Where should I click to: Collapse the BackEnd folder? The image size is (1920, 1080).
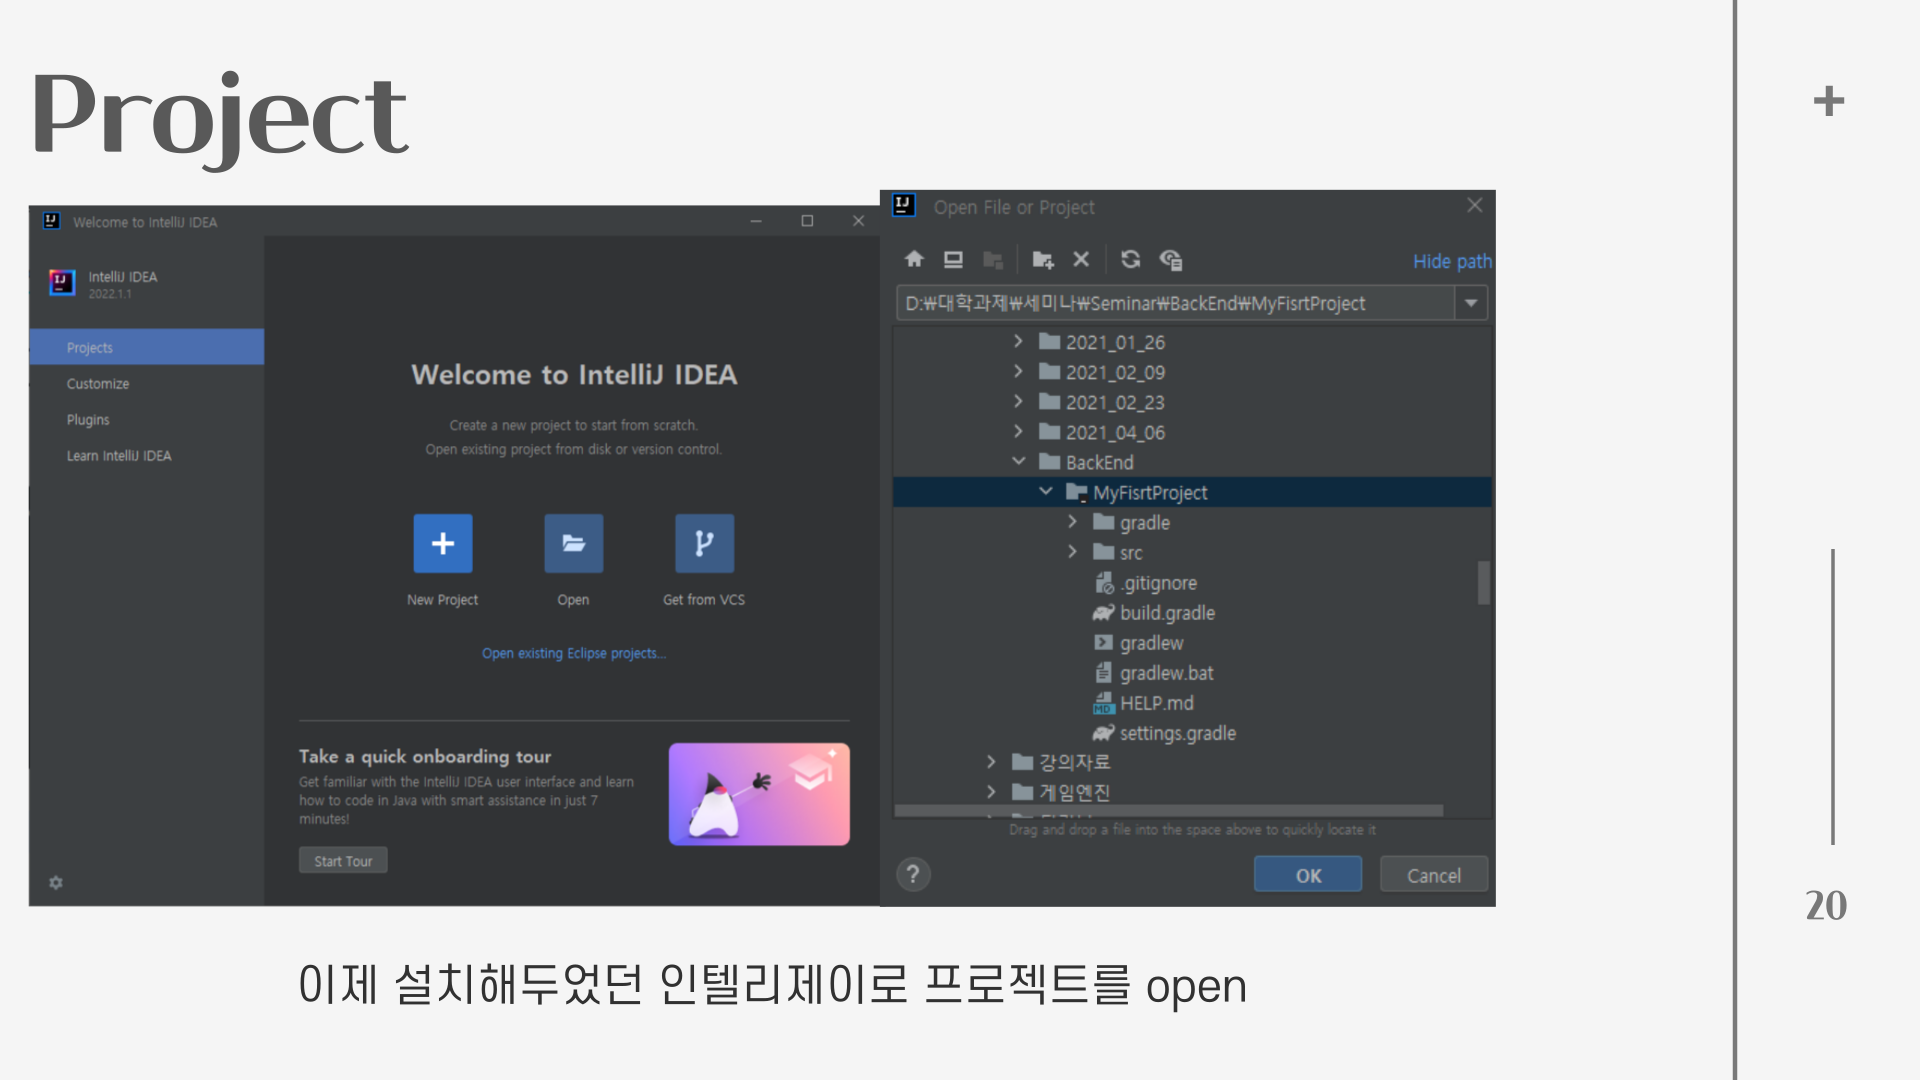pos(1018,462)
